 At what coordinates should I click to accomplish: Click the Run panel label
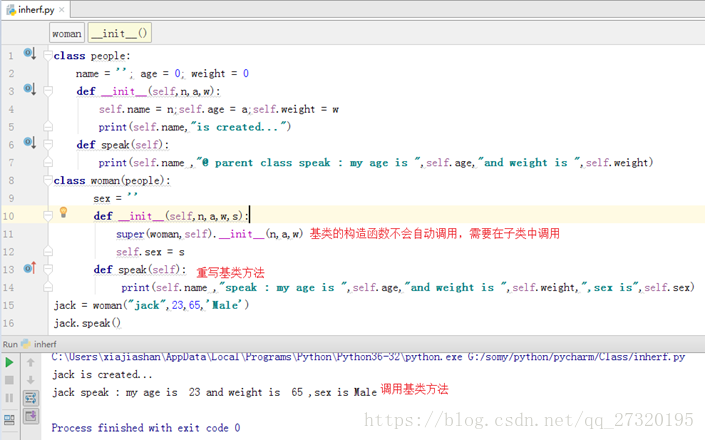click(x=10, y=344)
